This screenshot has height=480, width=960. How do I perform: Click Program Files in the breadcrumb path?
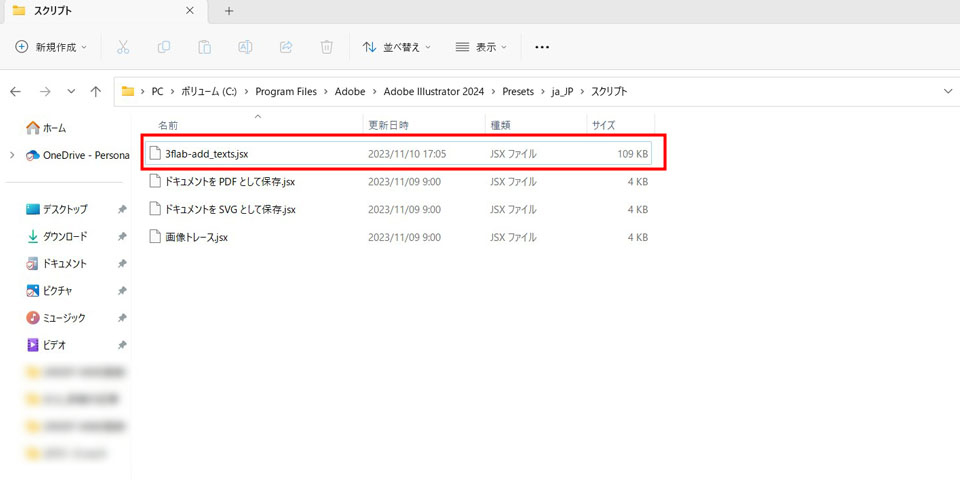coord(286,91)
